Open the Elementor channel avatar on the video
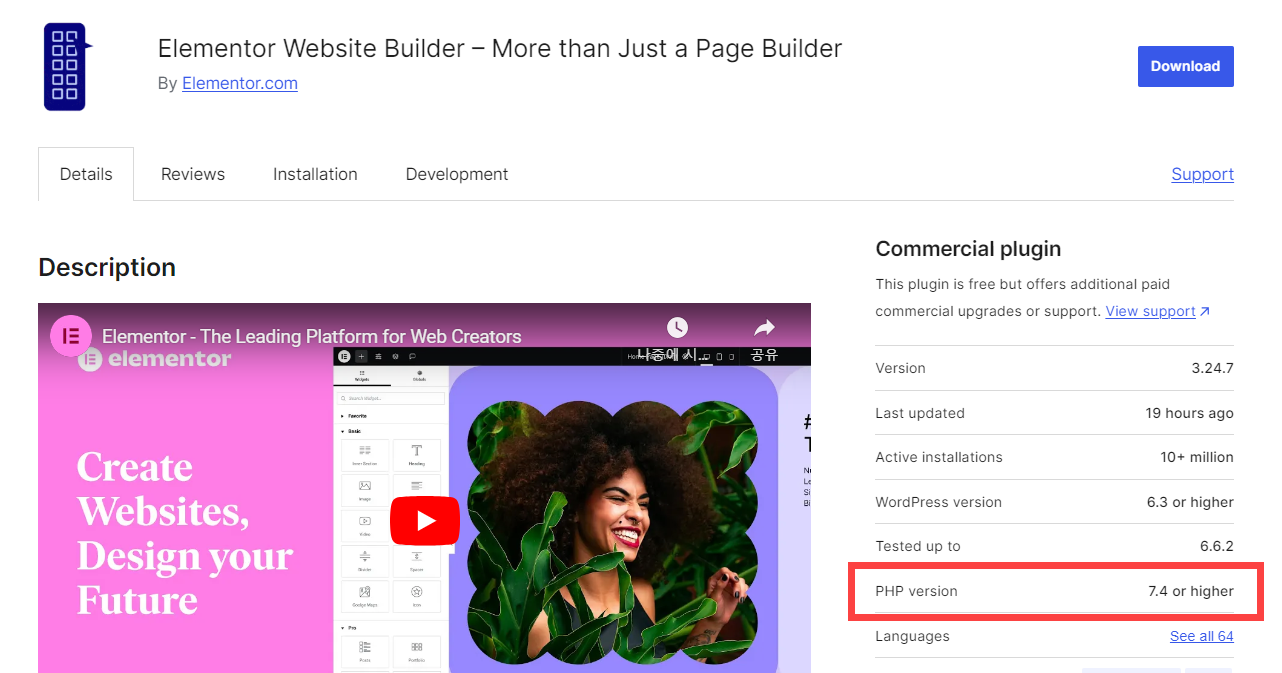This screenshot has width=1282, height=673. pos(71,336)
